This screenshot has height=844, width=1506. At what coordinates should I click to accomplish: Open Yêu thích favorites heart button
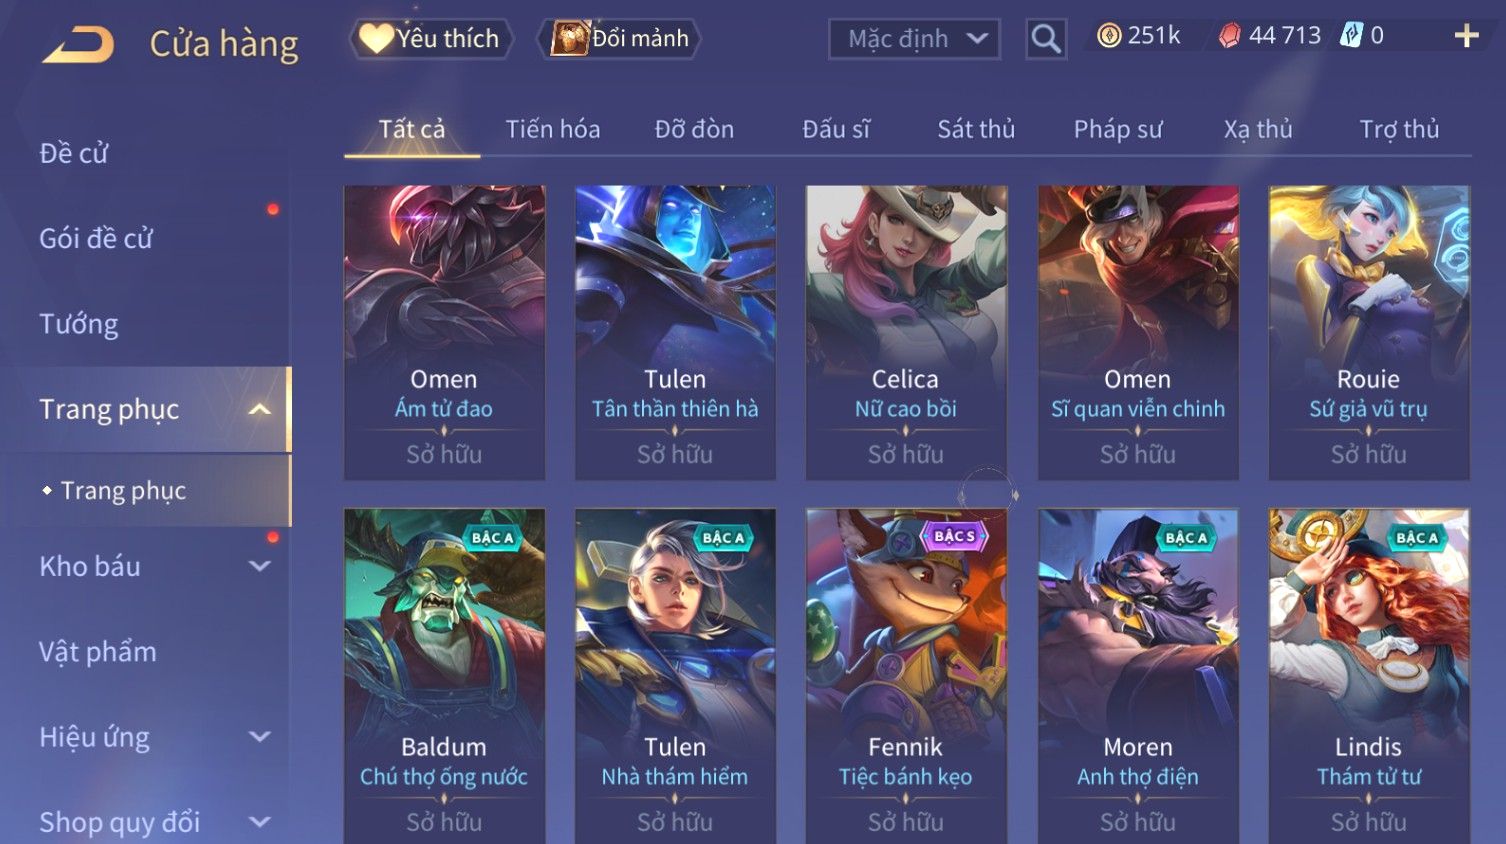(431, 39)
